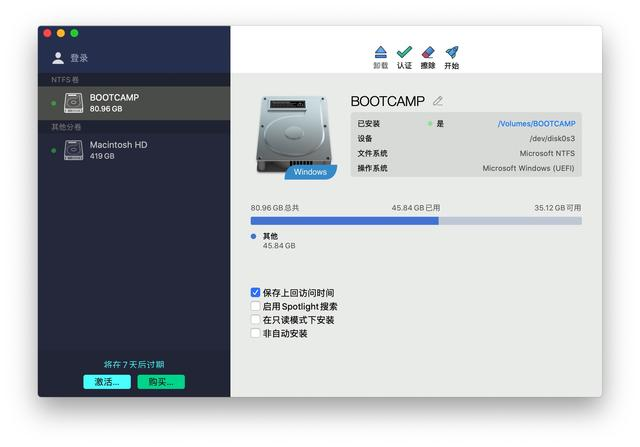Click the BOOTCAMP volume title heading
This screenshot has width=640, height=447.
click(387, 101)
